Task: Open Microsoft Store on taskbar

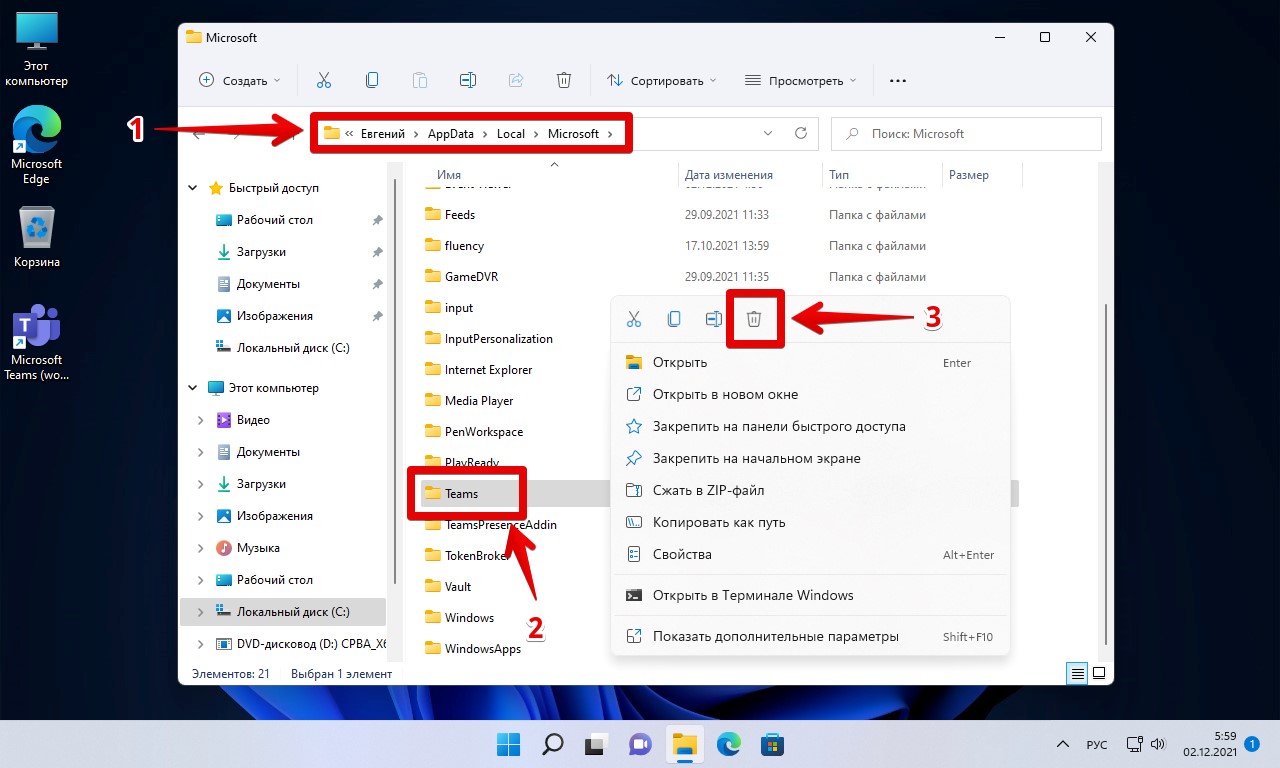Action: click(x=772, y=744)
